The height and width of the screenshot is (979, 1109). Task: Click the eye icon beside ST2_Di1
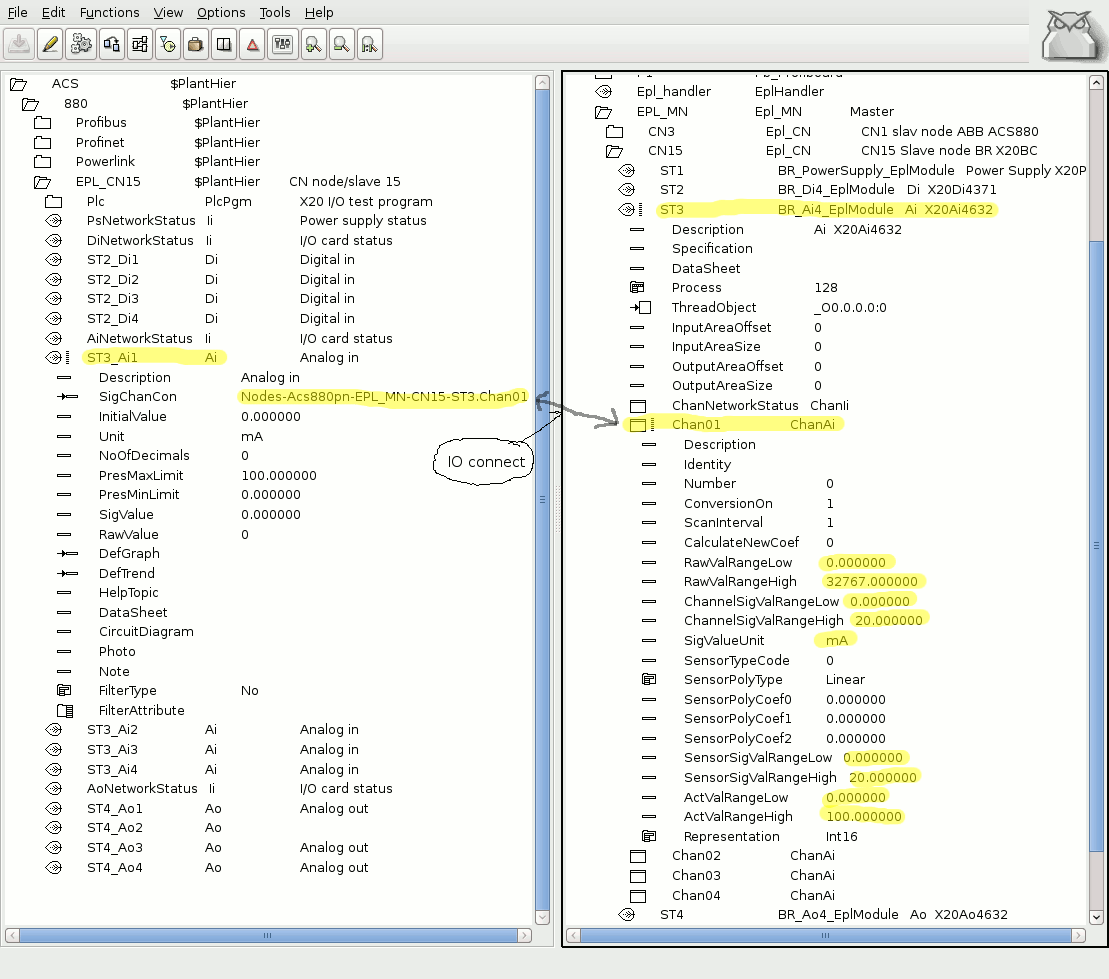[x=54, y=260]
